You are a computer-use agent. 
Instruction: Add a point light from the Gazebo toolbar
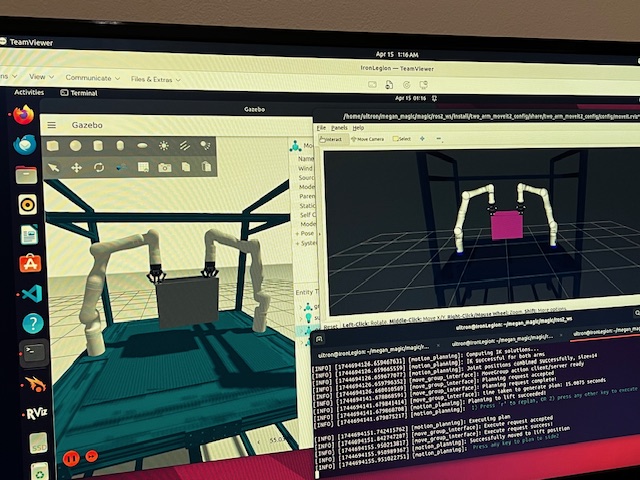click(164, 146)
